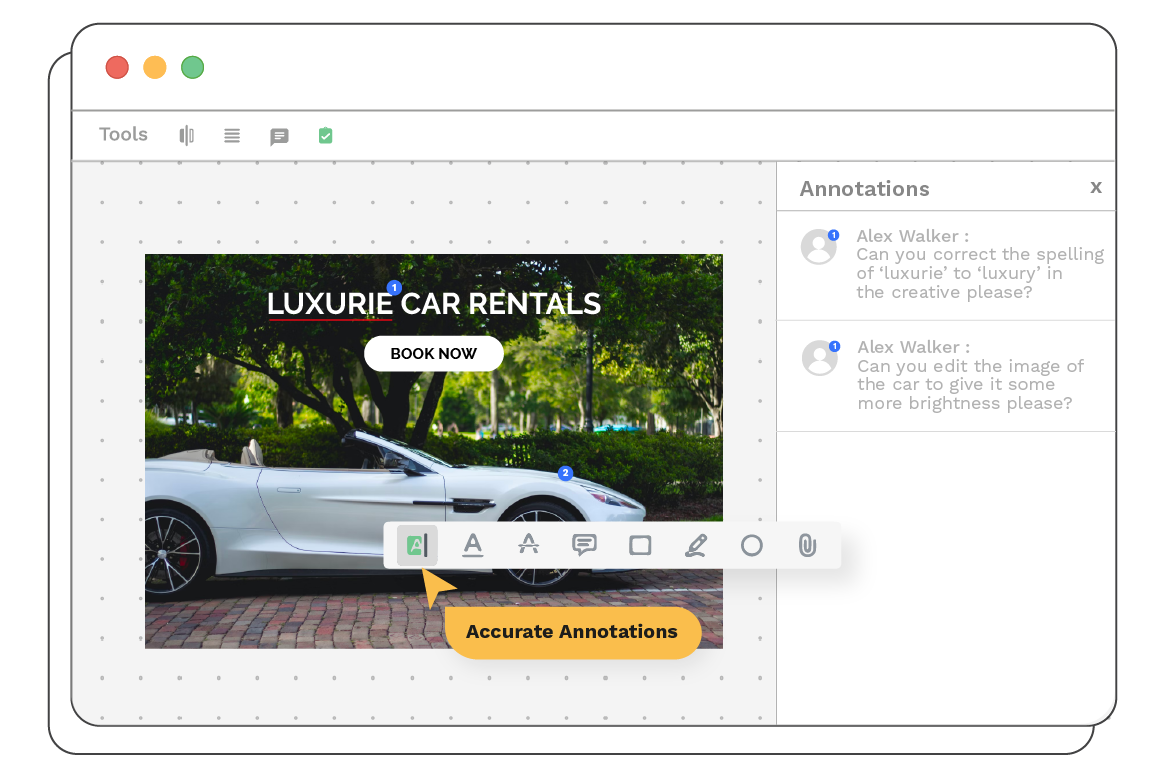Image resolution: width=1150 pixels, height=771 pixels.
Task: Select the circle annotation tool
Action: [752, 545]
